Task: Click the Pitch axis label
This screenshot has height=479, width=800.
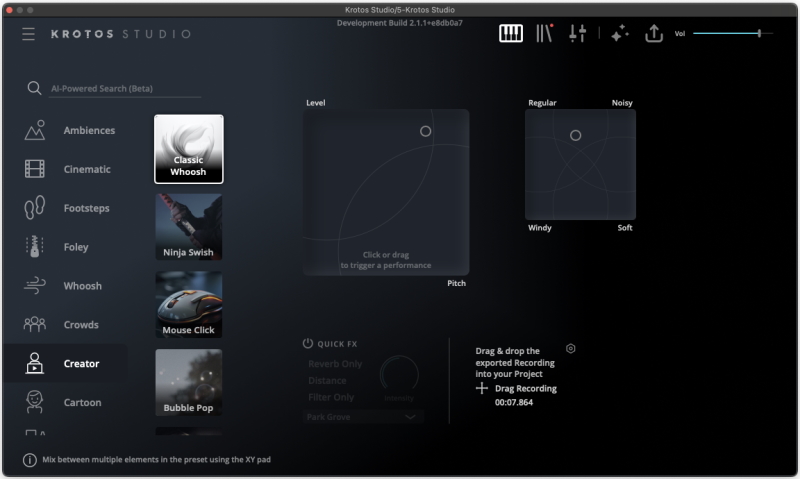Action: coord(457,283)
